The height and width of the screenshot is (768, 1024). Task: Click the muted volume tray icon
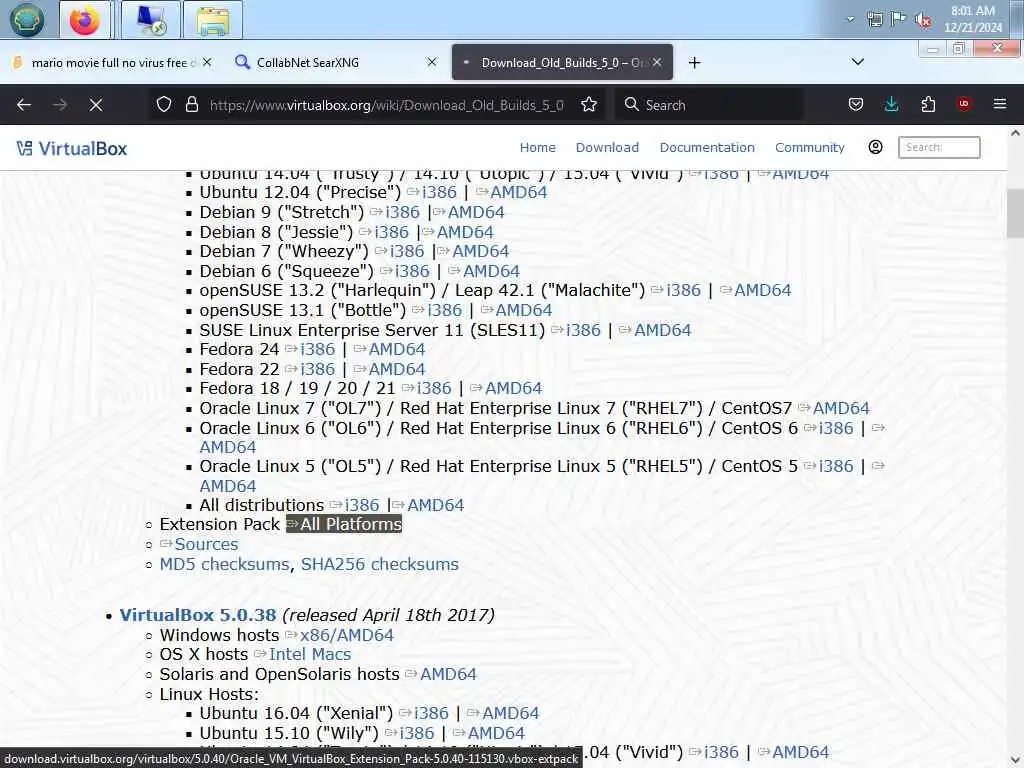click(x=923, y=20)
